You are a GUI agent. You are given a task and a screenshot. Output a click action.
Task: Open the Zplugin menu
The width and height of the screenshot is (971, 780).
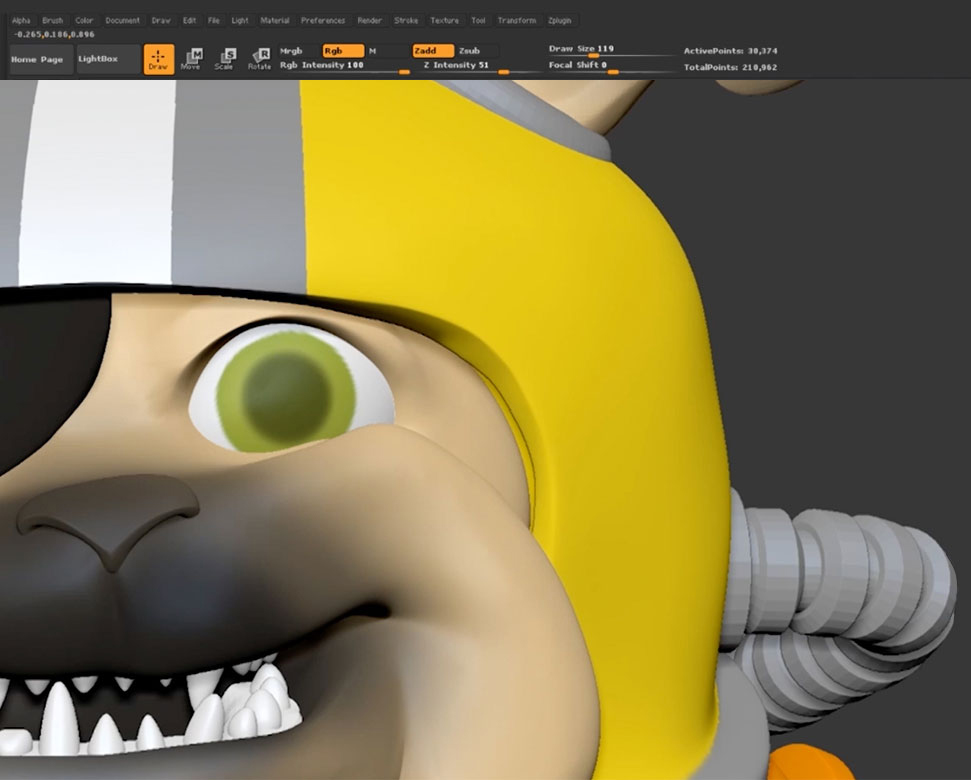[x=560, y=20]
